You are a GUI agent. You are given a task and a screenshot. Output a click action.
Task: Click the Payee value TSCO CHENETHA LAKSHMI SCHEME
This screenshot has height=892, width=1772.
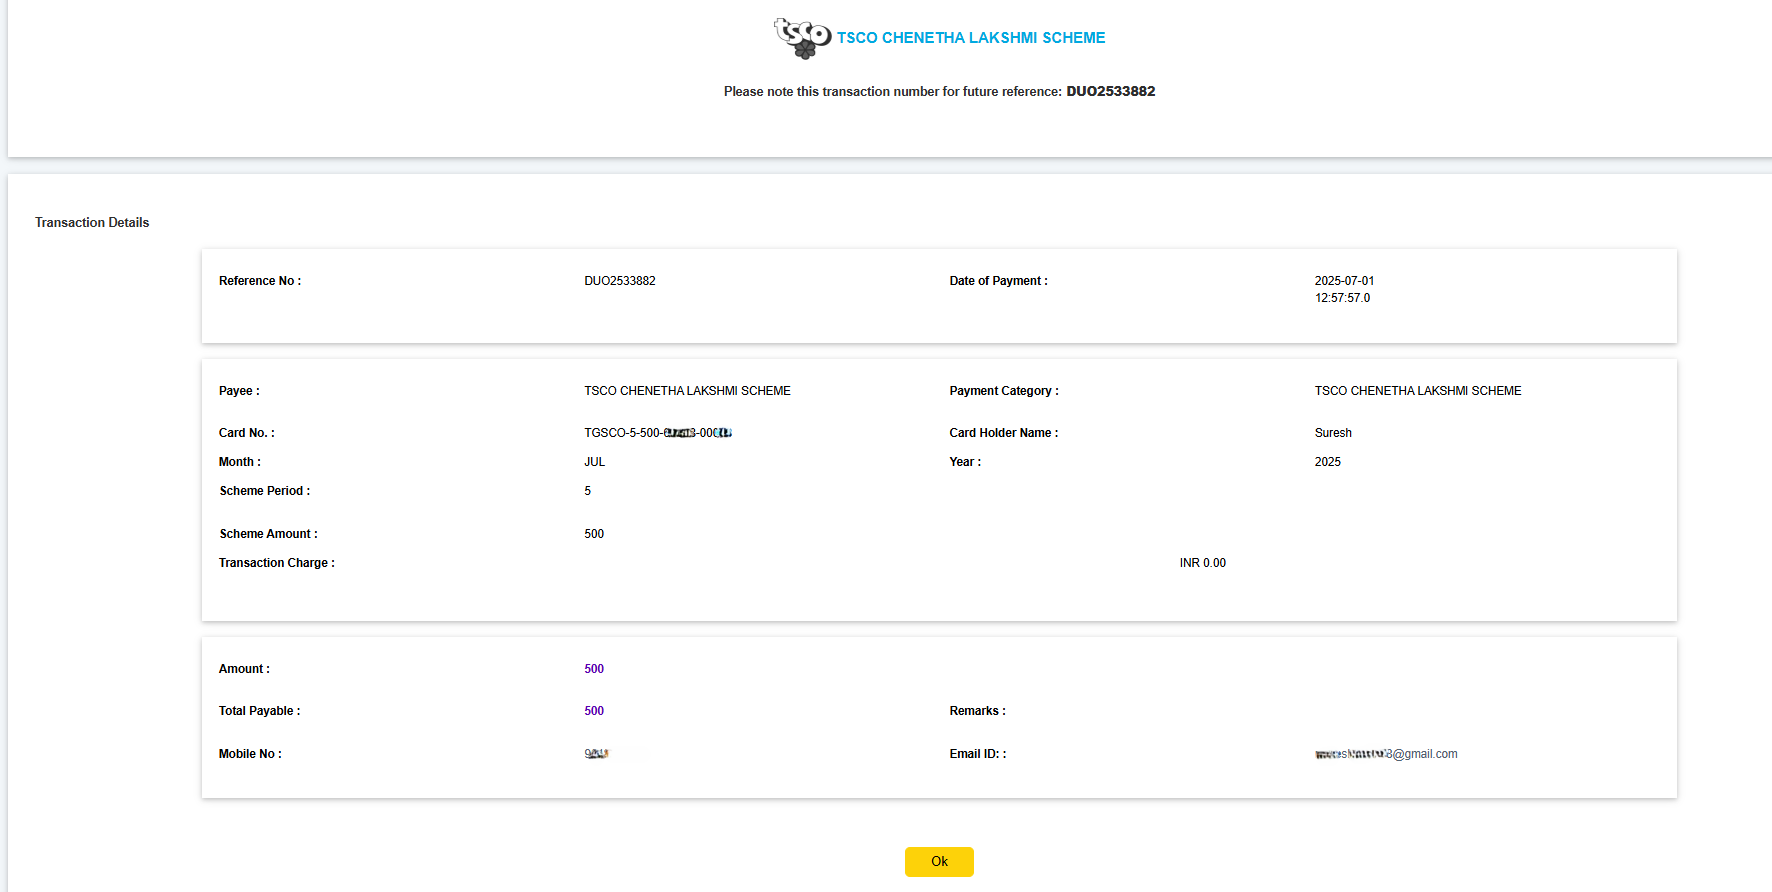(687, 391)
